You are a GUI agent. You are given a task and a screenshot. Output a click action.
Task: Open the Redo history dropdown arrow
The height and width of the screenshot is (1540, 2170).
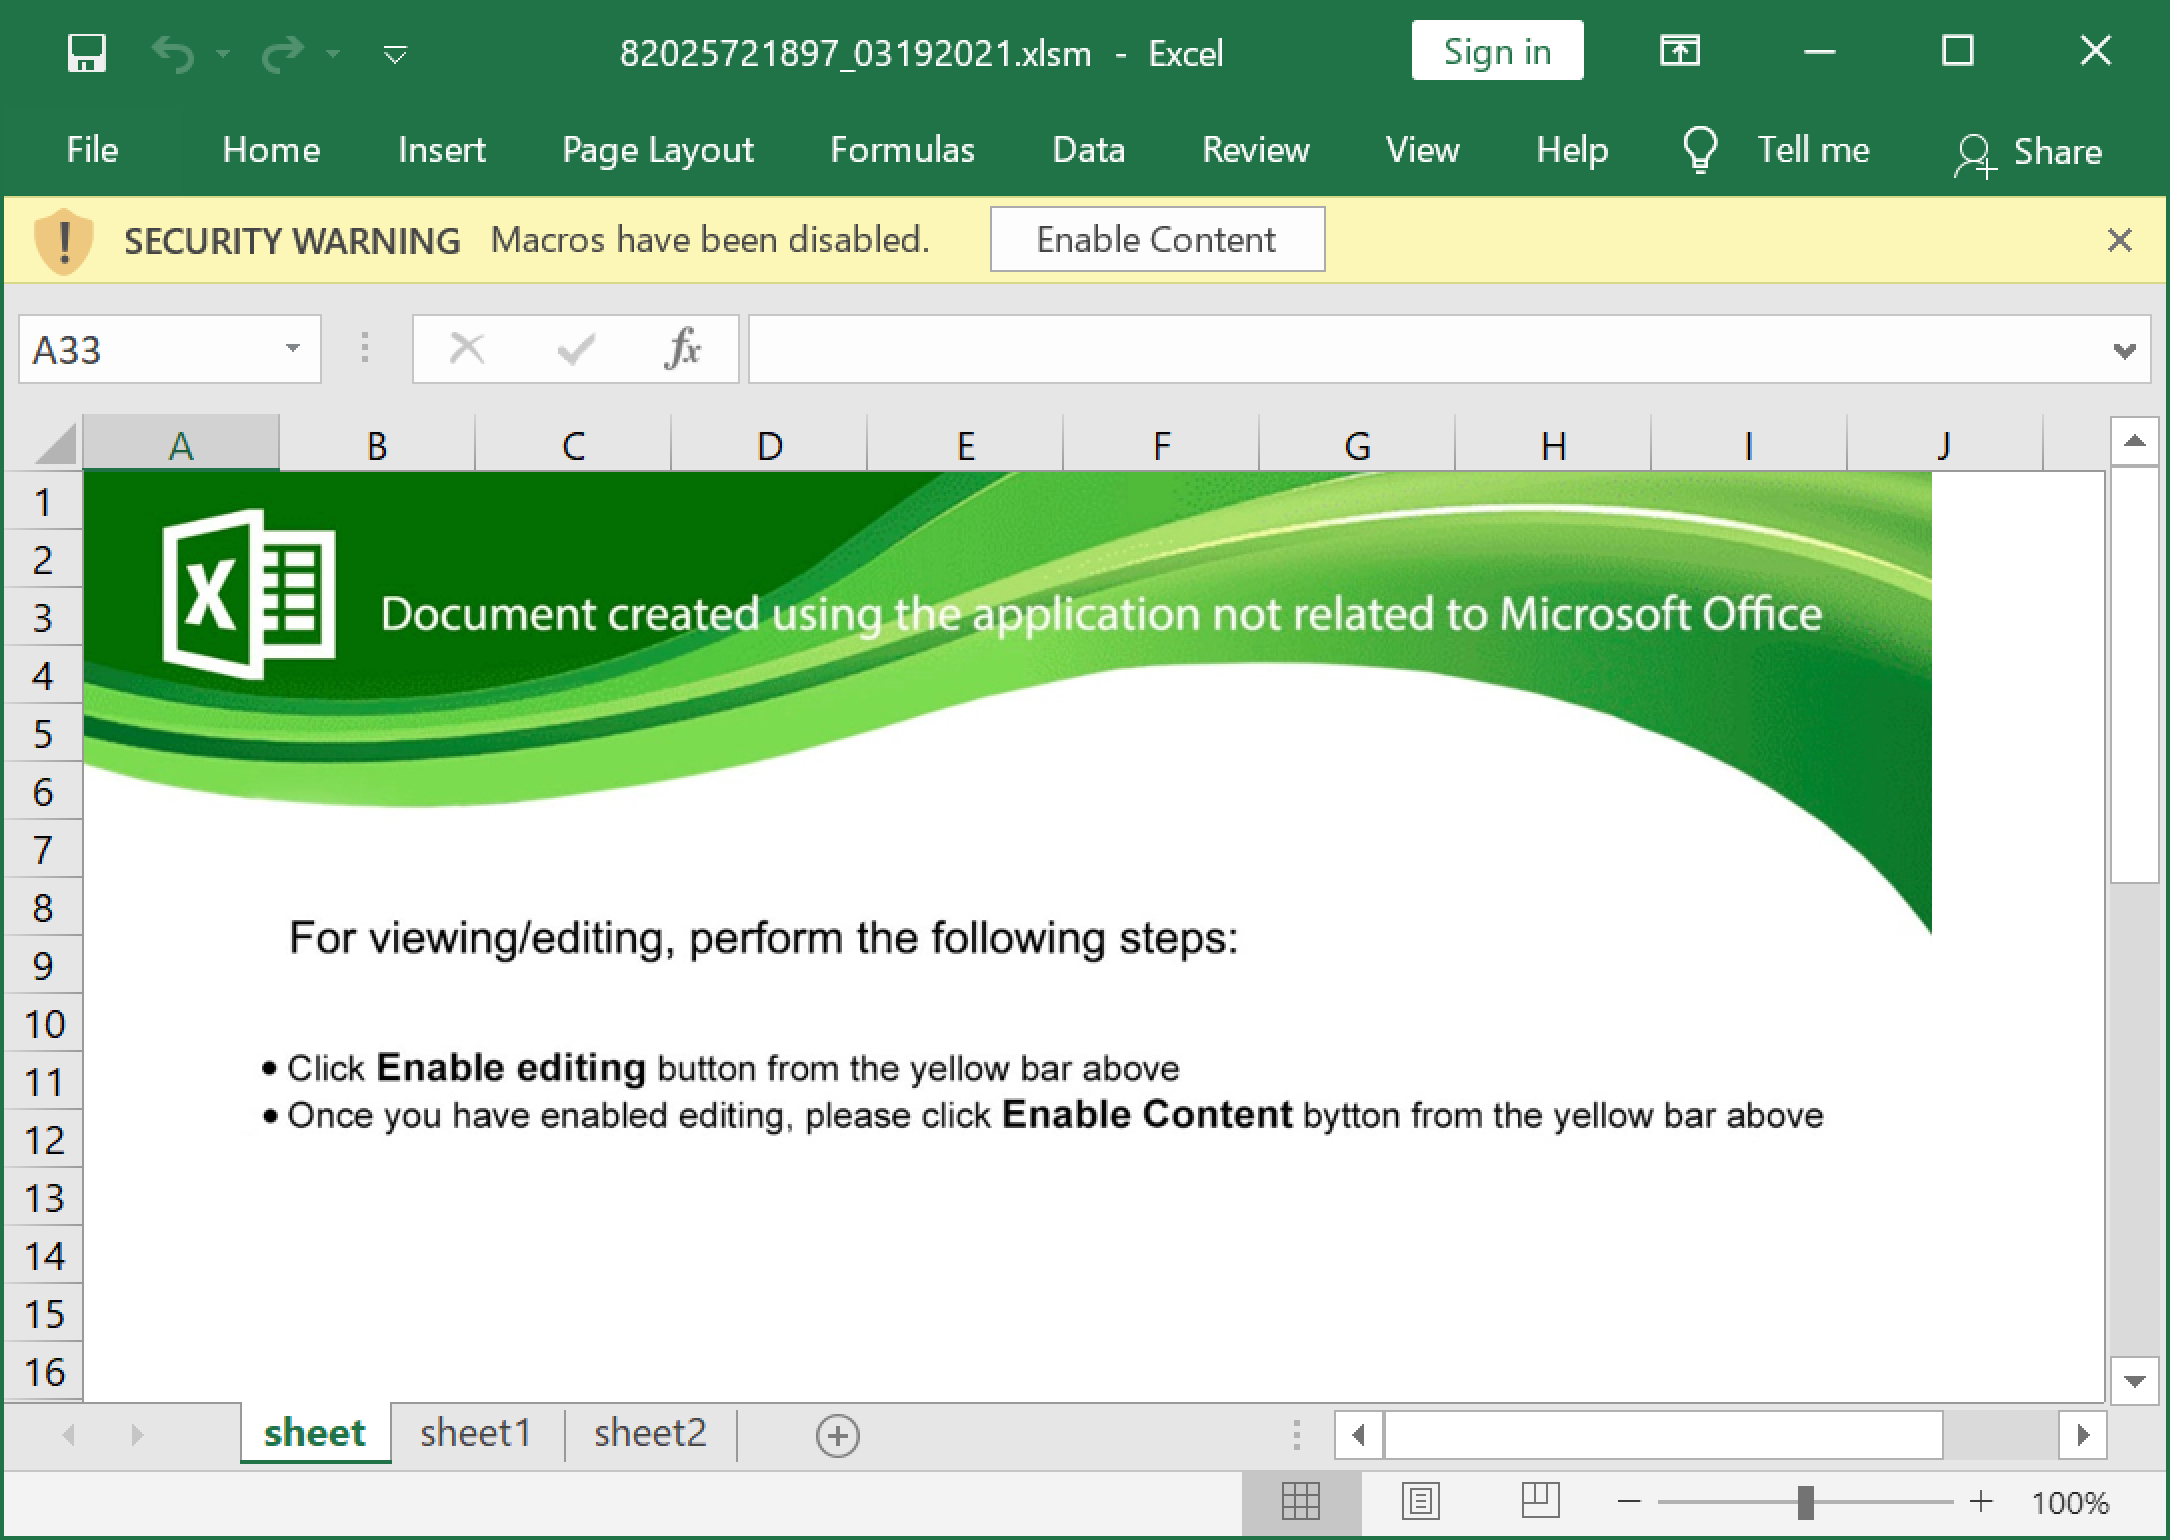(333, 54)
